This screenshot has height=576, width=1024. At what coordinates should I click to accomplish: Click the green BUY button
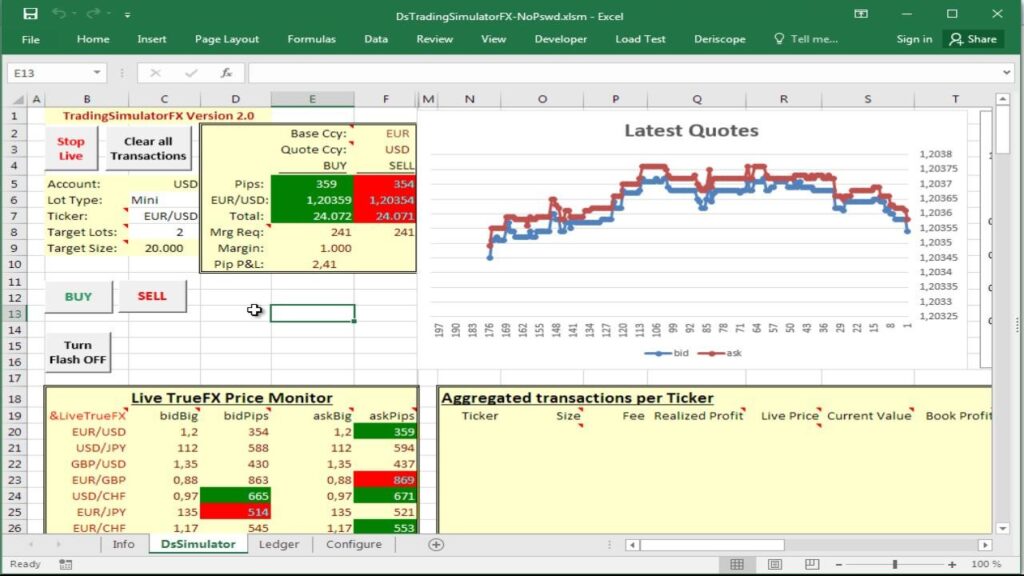pyautogui.click(x=78, y=296)
